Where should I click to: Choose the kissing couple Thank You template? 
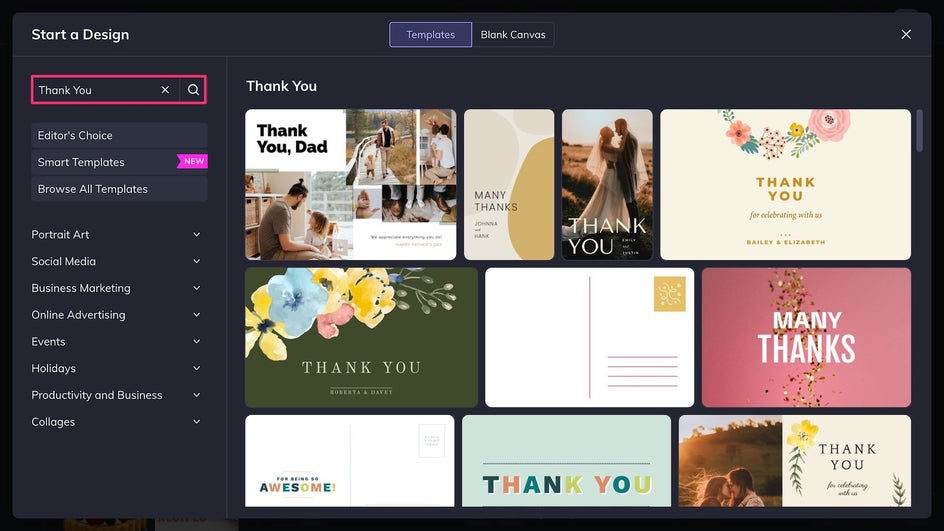795,461
